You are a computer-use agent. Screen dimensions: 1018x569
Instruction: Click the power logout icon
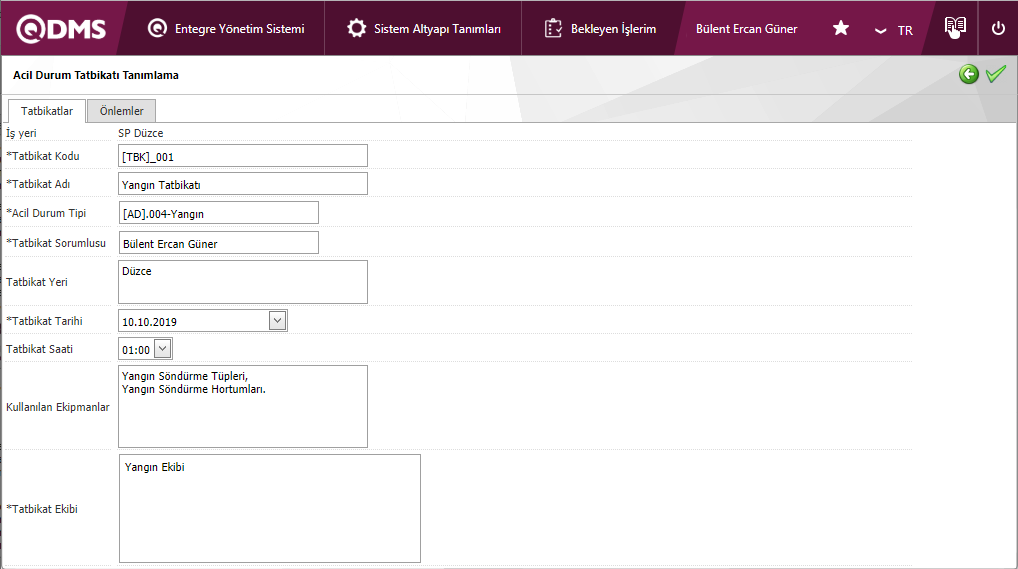tap(998, 29)
